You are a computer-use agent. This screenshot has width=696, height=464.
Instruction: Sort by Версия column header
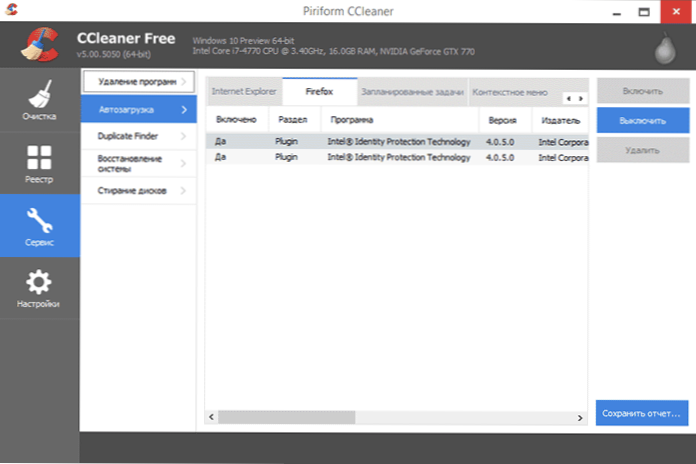pos(505,120)
